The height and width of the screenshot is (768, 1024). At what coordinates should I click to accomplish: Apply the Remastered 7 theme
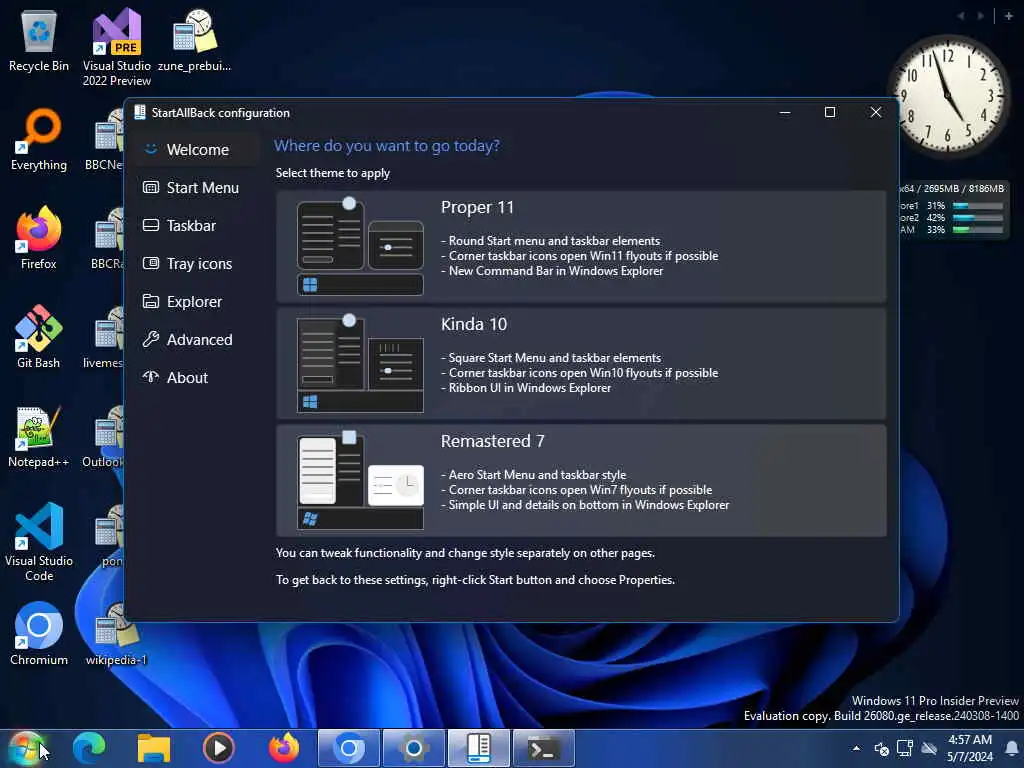[581, 480]
